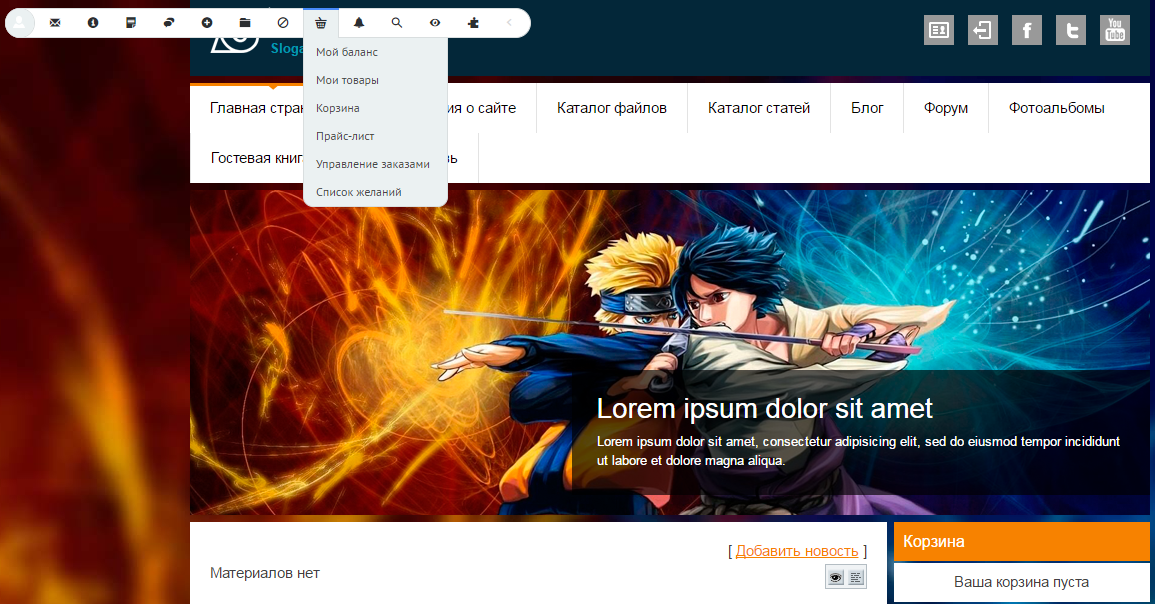Open the 'Каталог статей' nav tab
Viewport: 1155px width, 604px height.
pos(759,108)
